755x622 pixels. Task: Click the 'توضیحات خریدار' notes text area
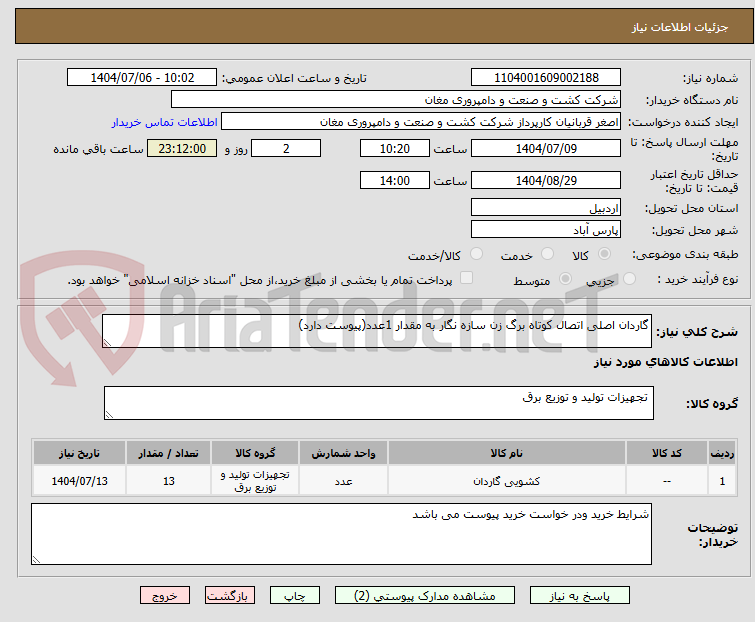click(342, 534)
